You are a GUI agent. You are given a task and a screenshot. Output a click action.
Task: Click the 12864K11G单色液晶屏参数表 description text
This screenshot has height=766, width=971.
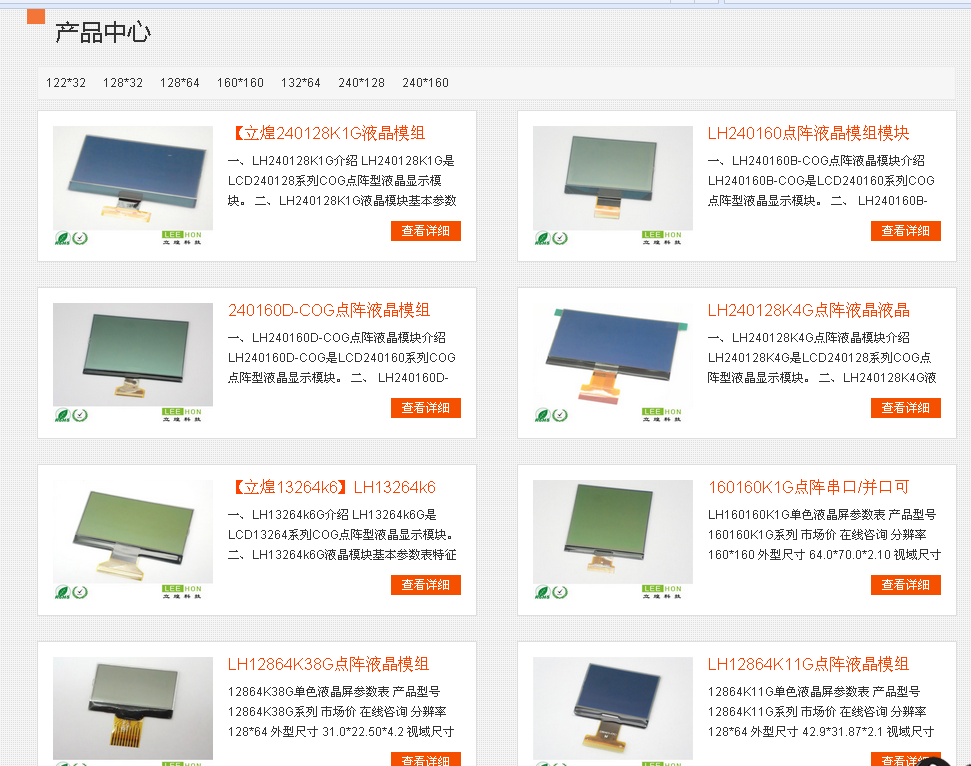click(x=821, y=712)
